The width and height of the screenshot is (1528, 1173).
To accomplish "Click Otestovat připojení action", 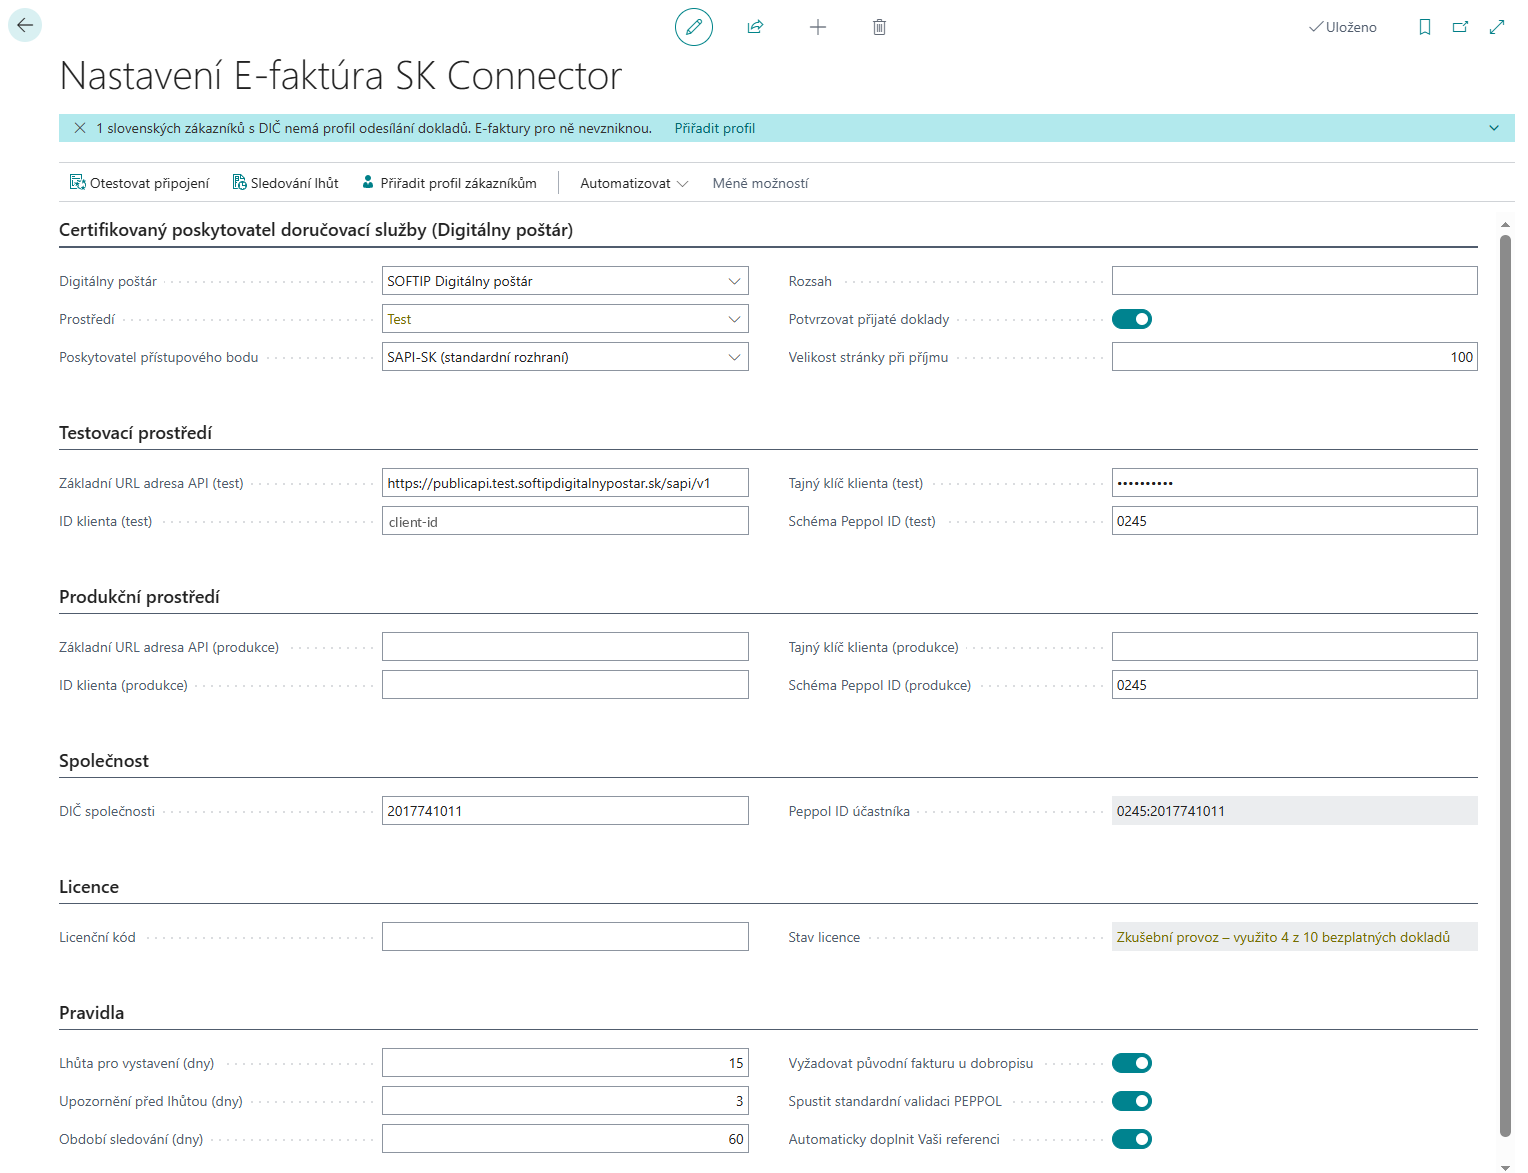I will click(x=140, y=183).
